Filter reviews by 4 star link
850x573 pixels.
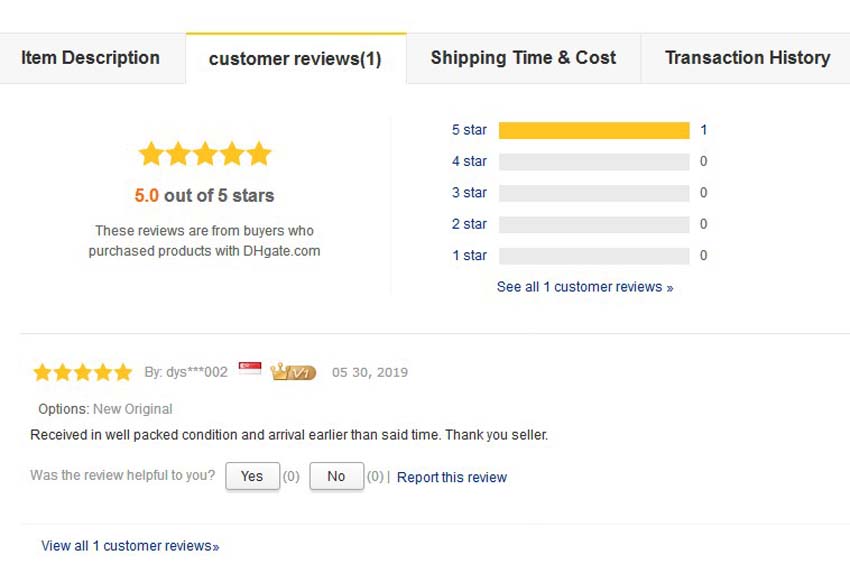click(x=469, y=162)
